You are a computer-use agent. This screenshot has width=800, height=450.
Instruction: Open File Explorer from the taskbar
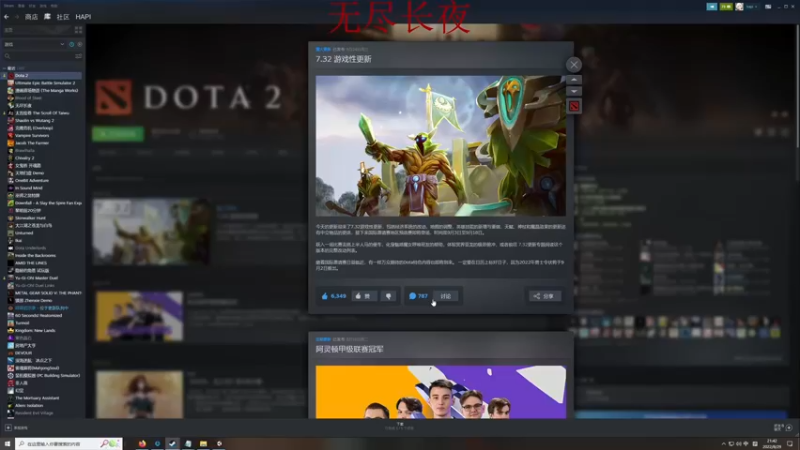(204, 444)
